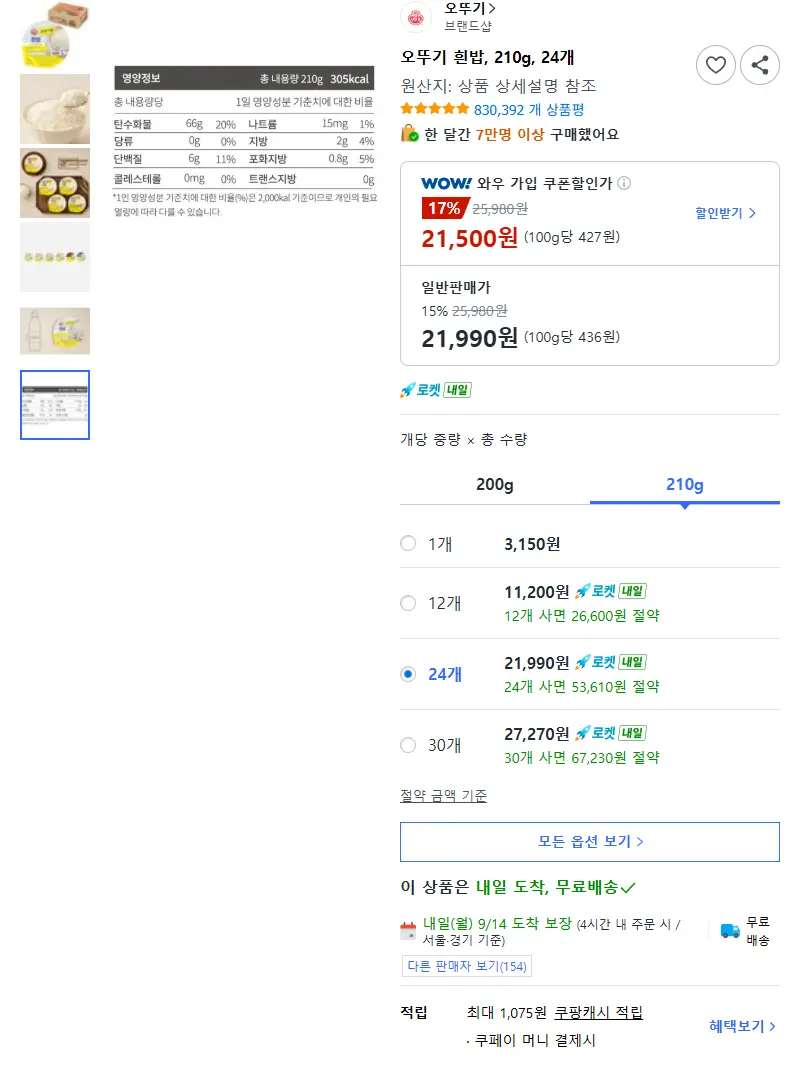This screenshot has width=785, height=1067.
Task: Add product to wishlist with heart icon
Action: (x=716, y=65)
